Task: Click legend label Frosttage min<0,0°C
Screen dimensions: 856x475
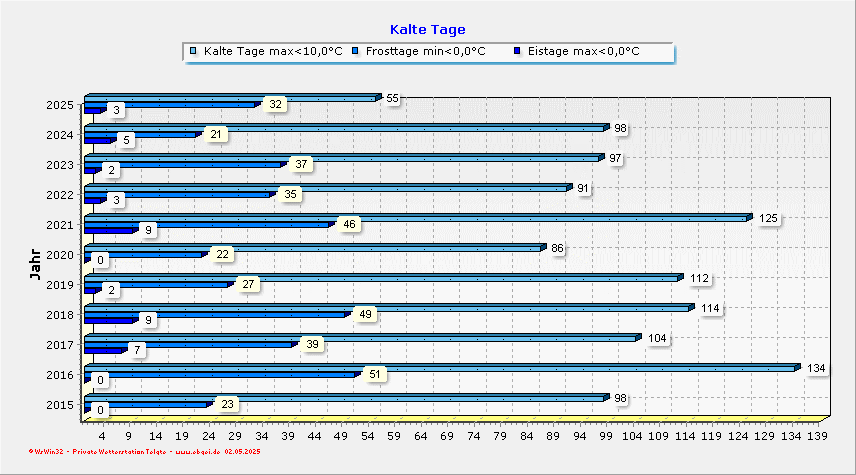Action: [x=425, y=51]
